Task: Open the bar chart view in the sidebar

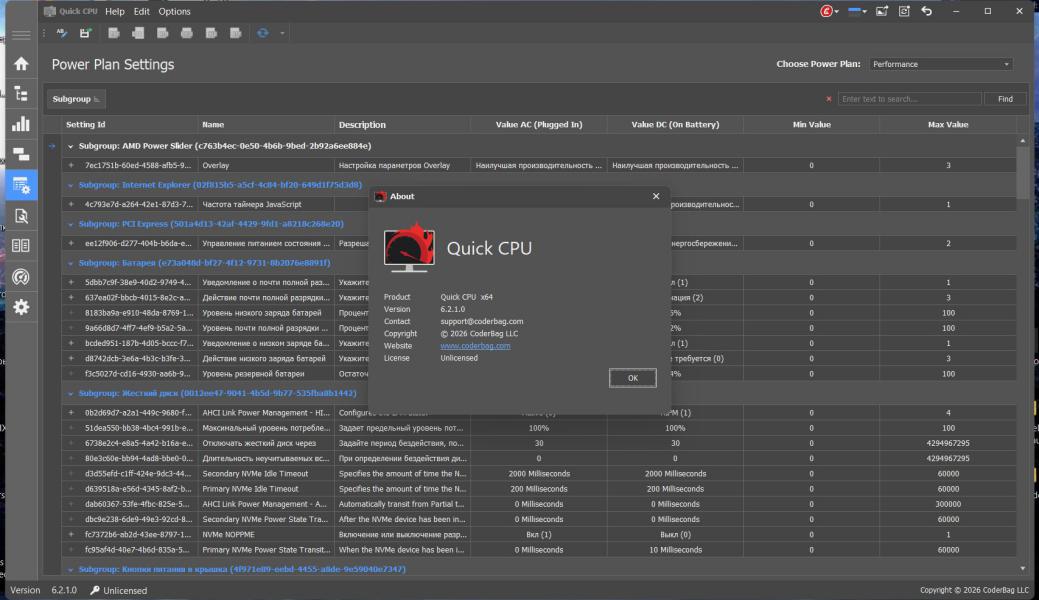Action: pyautogui.click(x=21, y=125)
